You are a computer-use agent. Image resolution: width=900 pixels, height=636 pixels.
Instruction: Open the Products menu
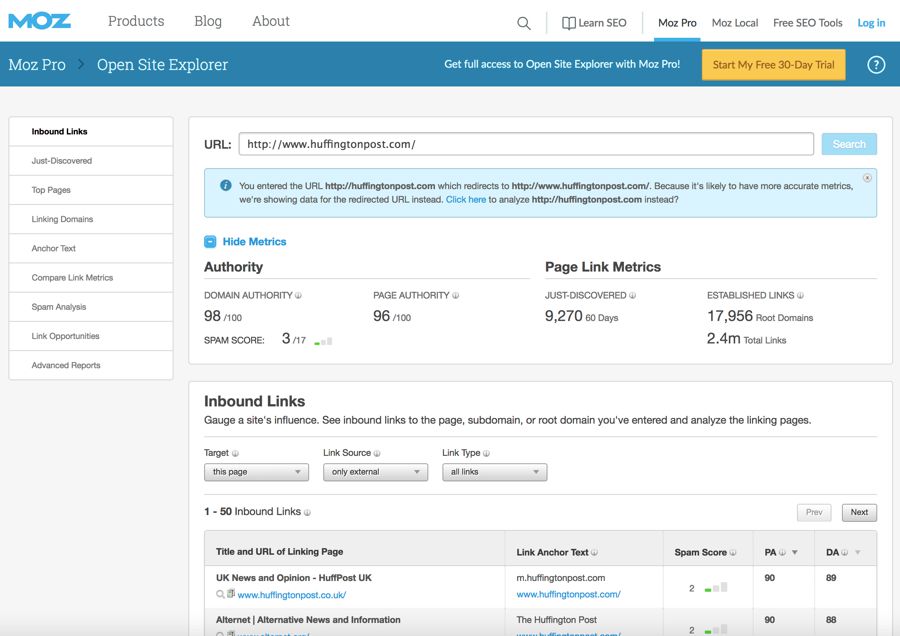(136, 21)
